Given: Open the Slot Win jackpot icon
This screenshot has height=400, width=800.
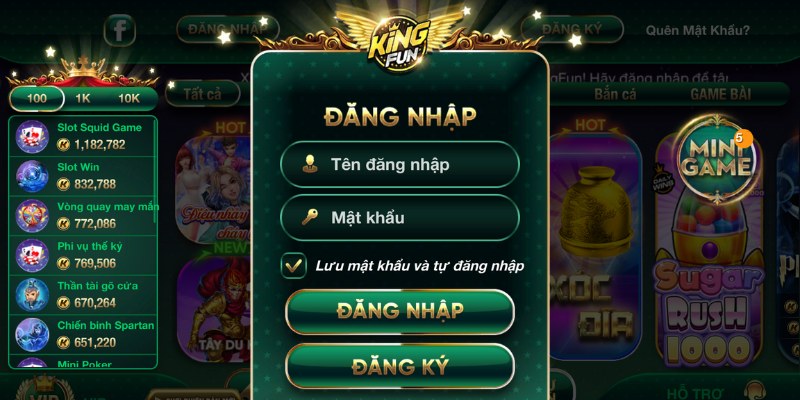Looking at the screenshot, I should pos(32,176).
